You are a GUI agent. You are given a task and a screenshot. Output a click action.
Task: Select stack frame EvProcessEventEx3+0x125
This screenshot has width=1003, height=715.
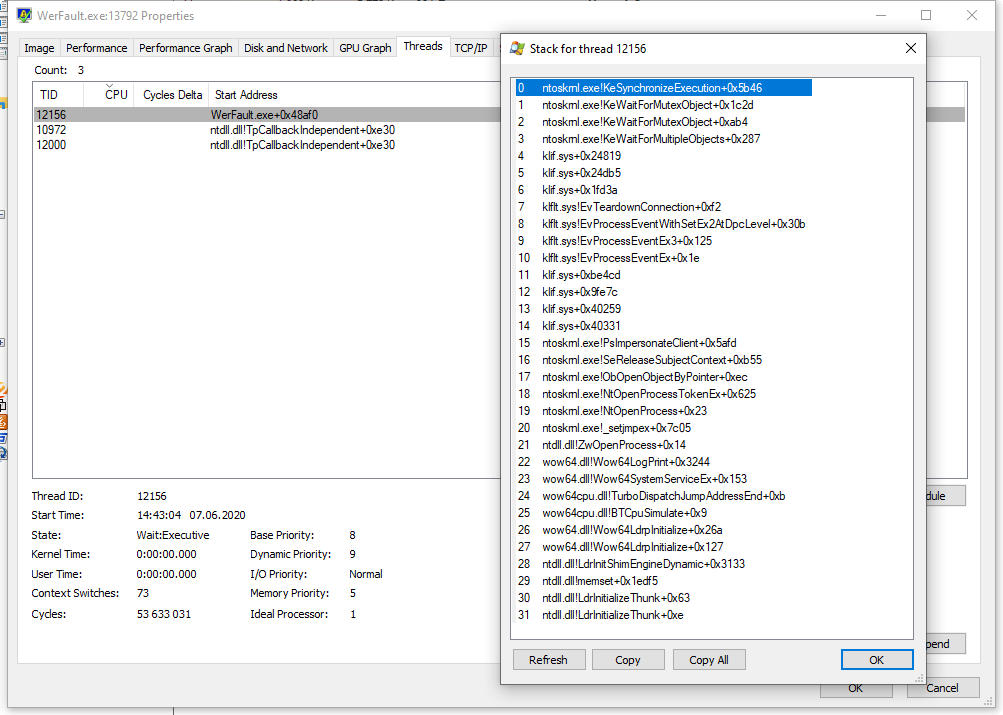pos(664,241)
